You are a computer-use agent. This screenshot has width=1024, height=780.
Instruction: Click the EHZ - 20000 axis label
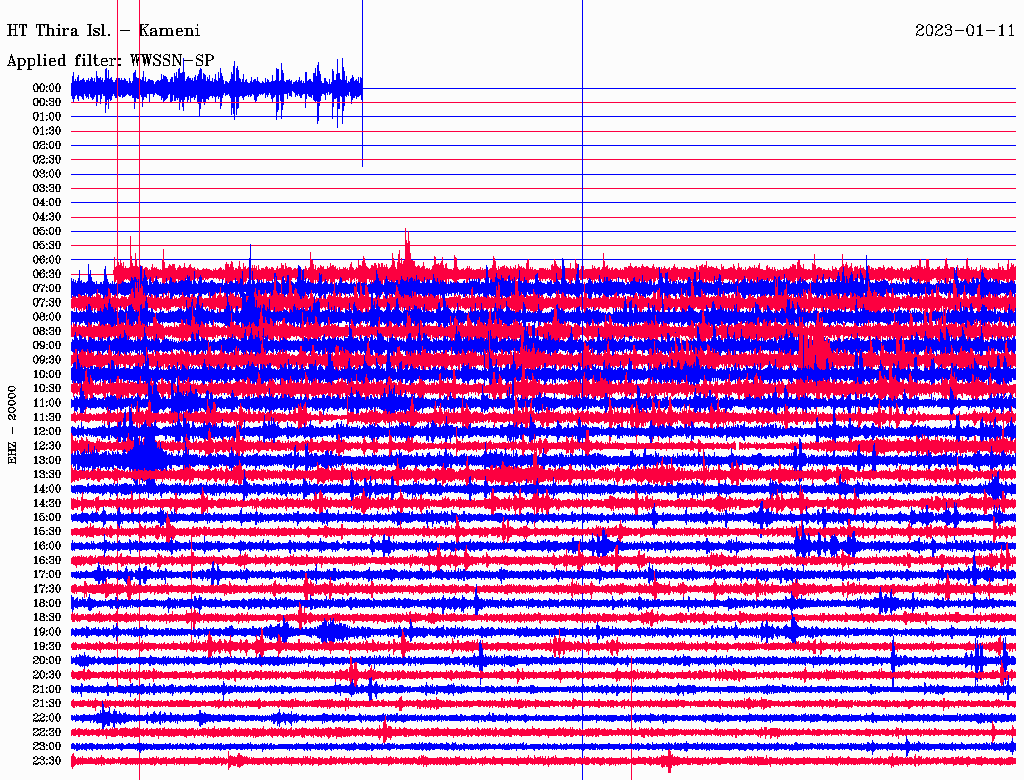[x=12, y=425]
